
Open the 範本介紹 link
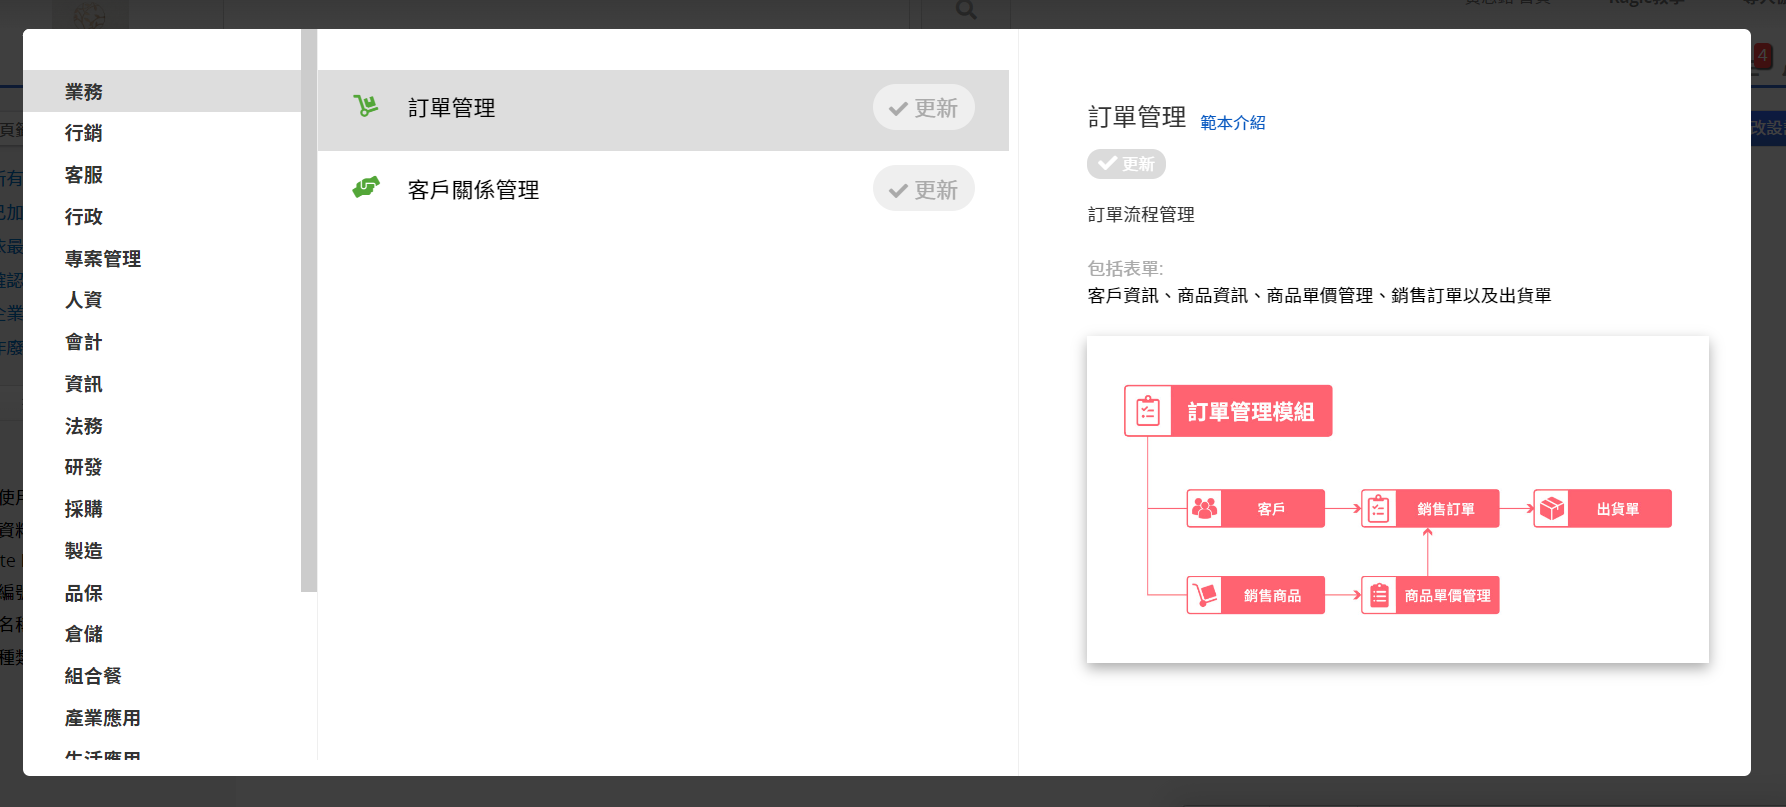pyautogui.click(x=1232, y=123)
